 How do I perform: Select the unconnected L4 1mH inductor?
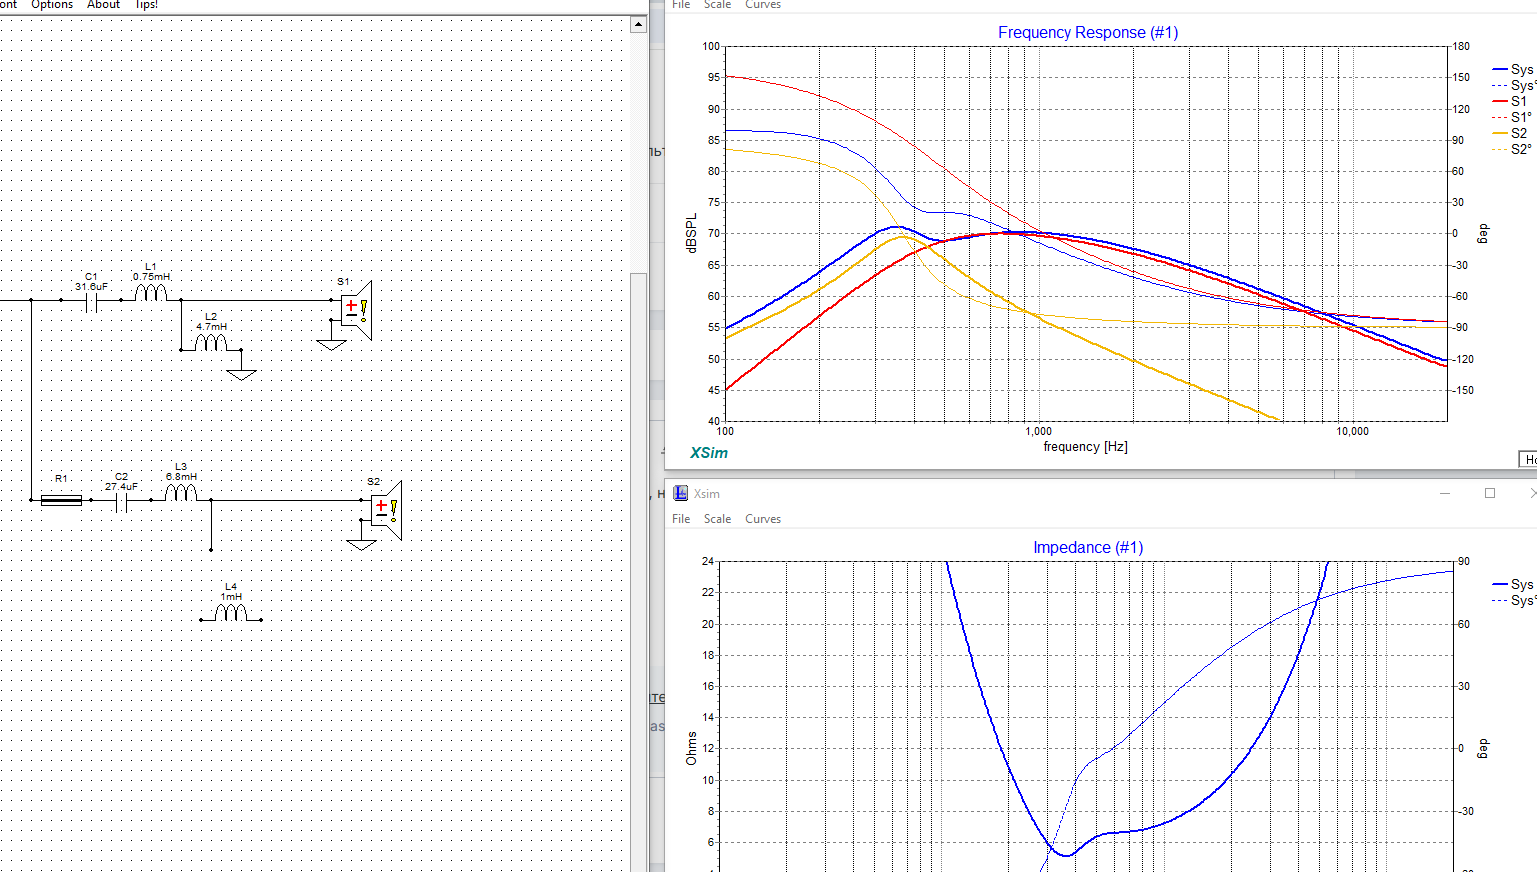pyautogui.click(x=231, y=612)
